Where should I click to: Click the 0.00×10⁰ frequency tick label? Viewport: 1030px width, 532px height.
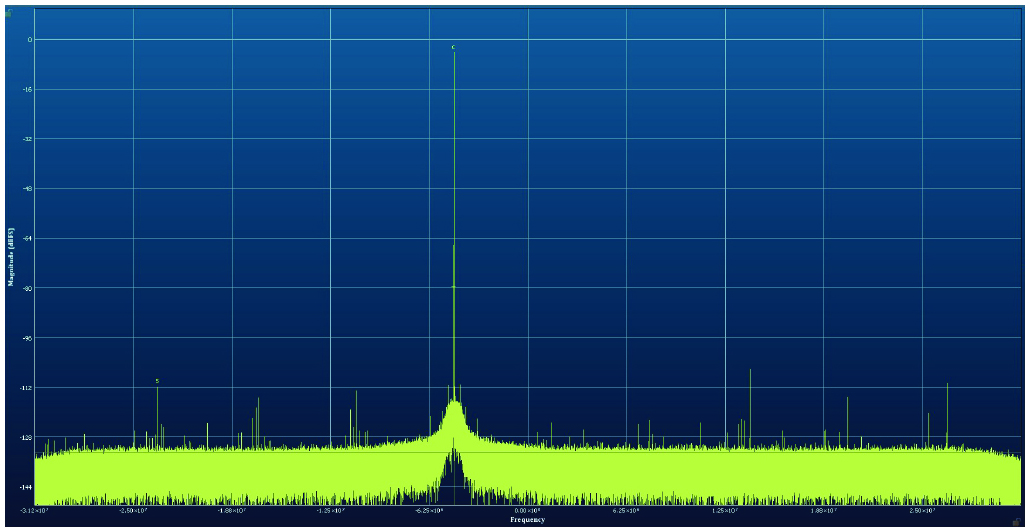coord(528,510)
